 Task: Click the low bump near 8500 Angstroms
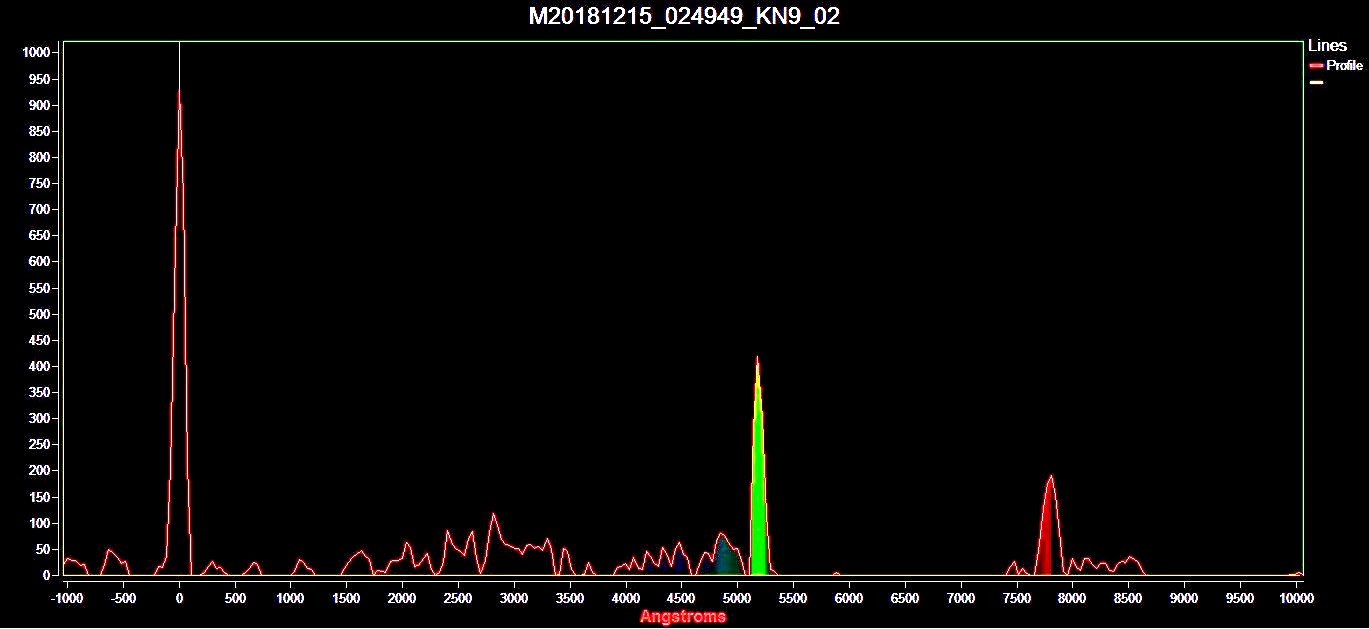click(x=1131, y=559)
